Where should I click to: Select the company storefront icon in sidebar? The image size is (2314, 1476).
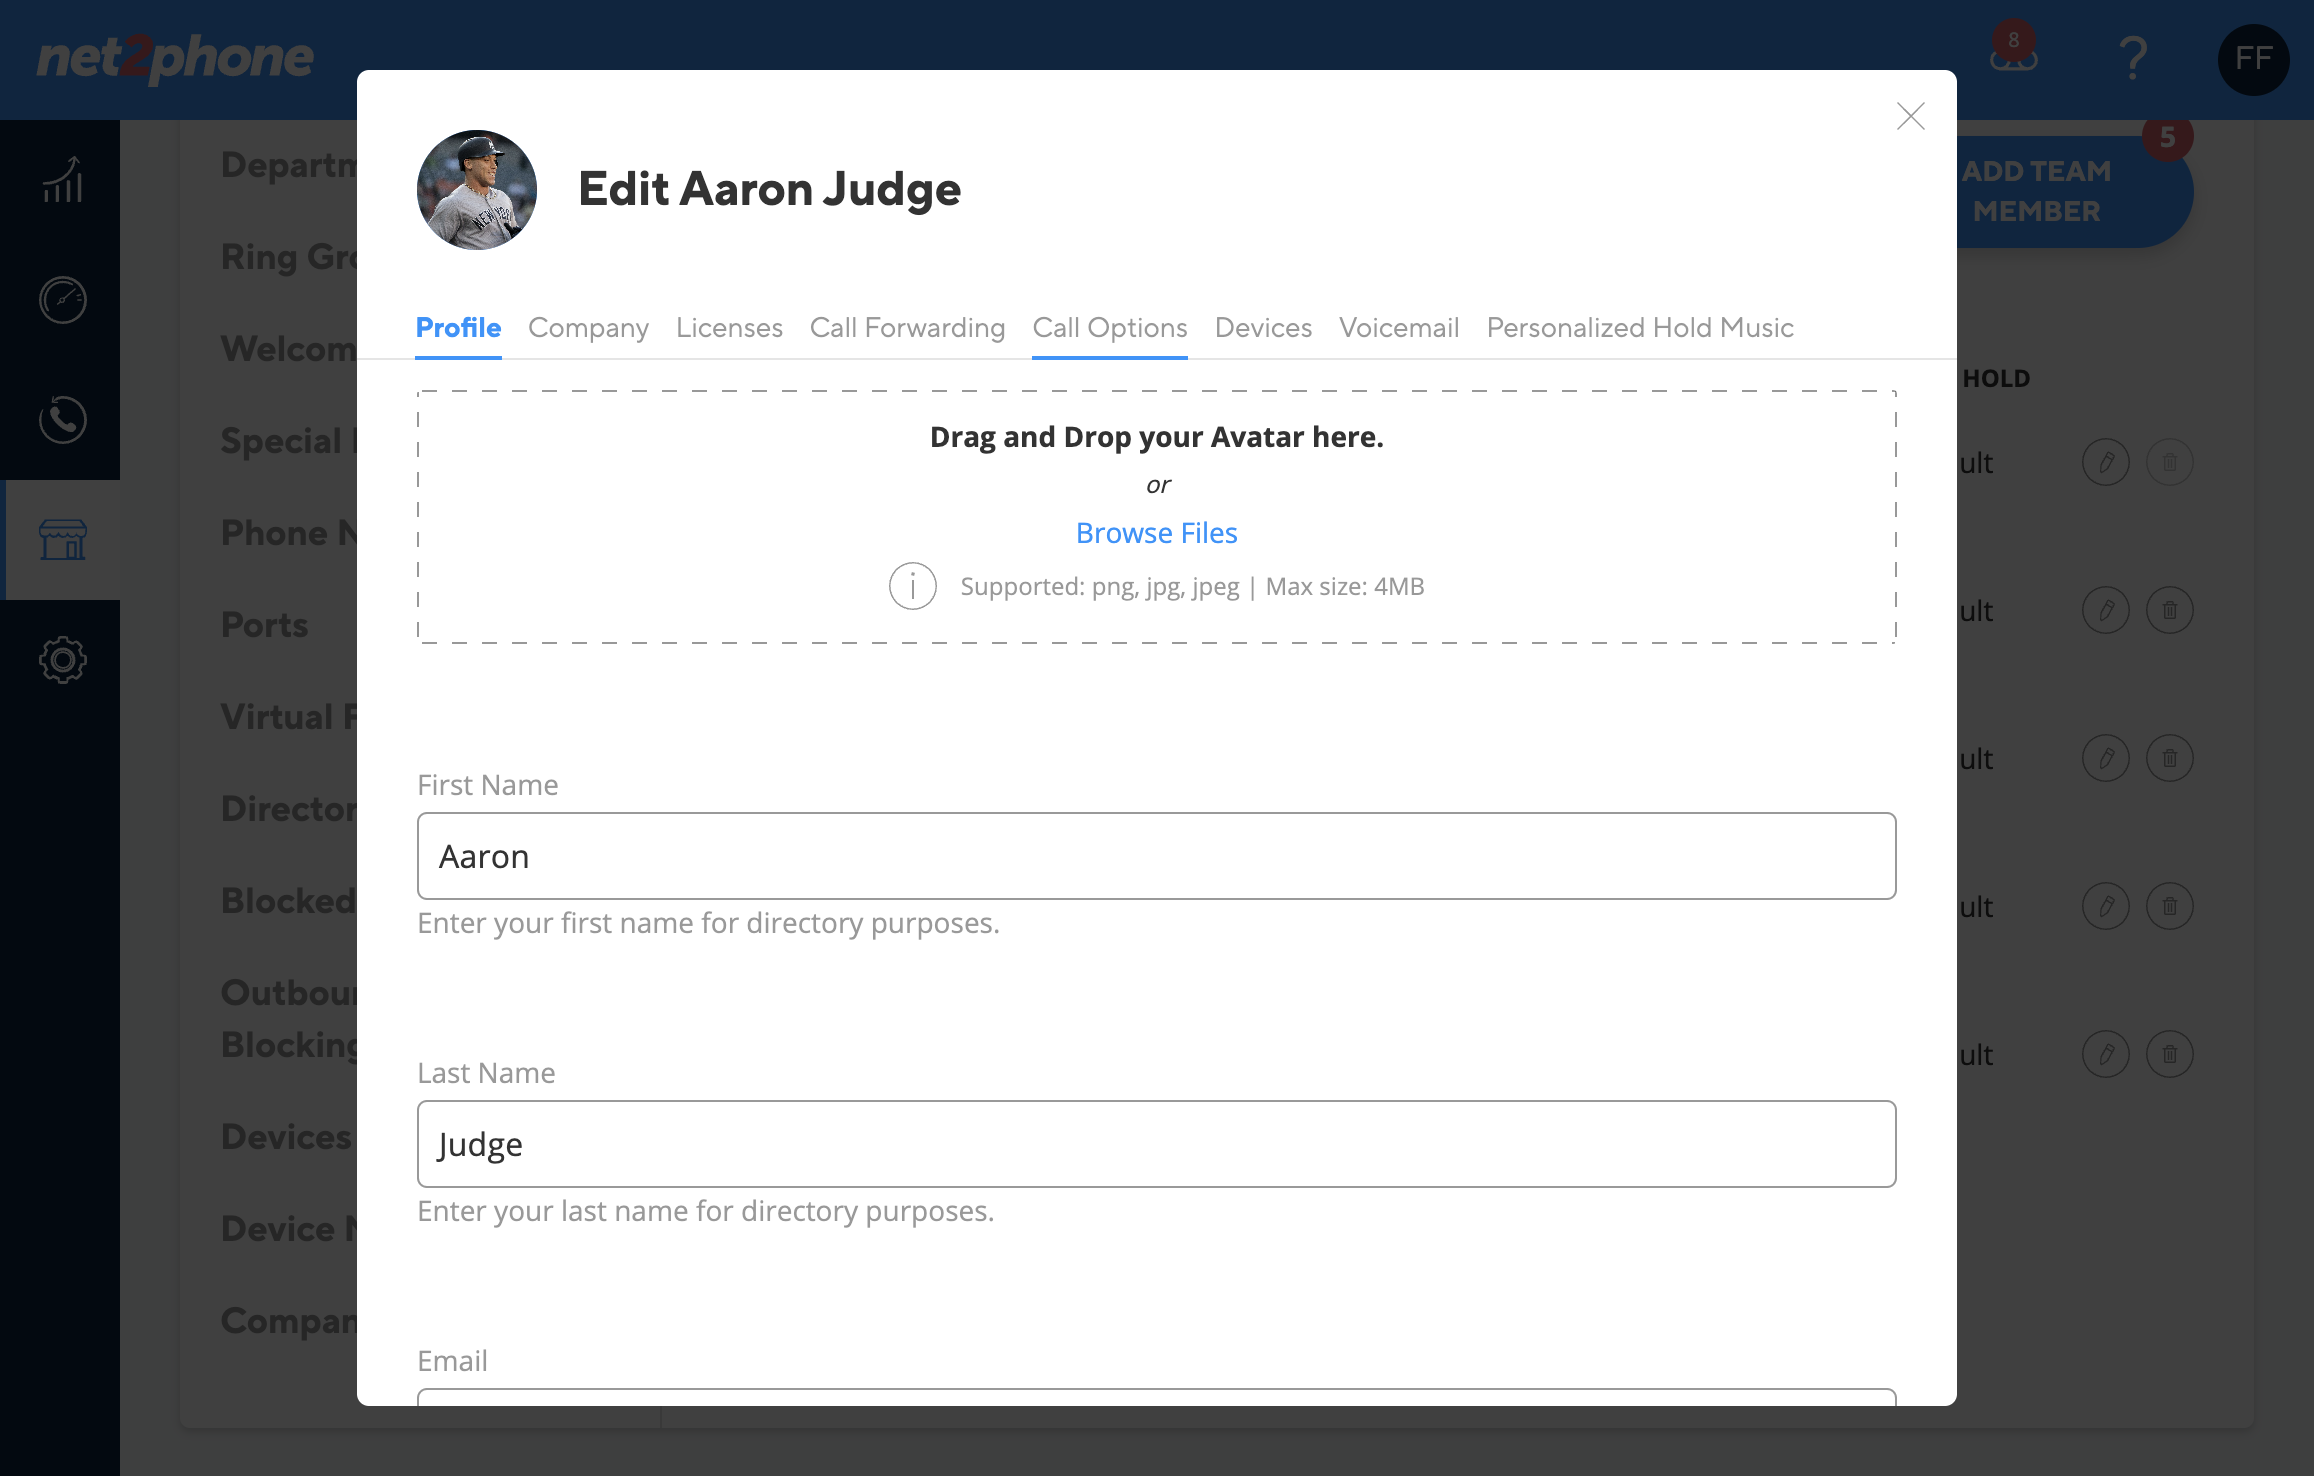[62, 540]
